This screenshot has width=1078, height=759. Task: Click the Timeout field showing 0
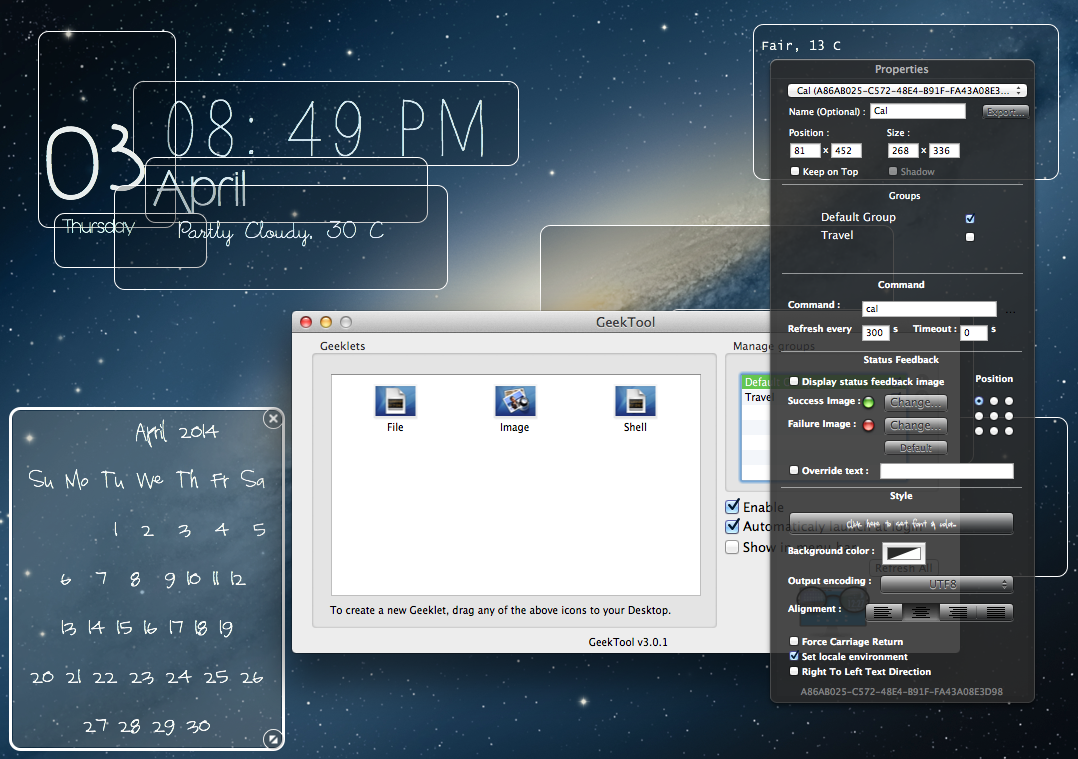click(x=974, y=333)
